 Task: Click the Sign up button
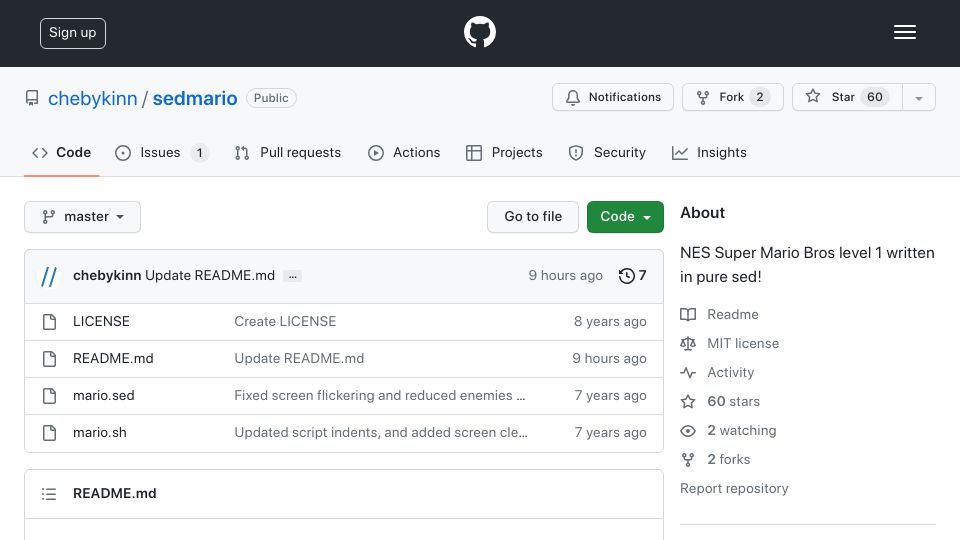tap(73, 33)
